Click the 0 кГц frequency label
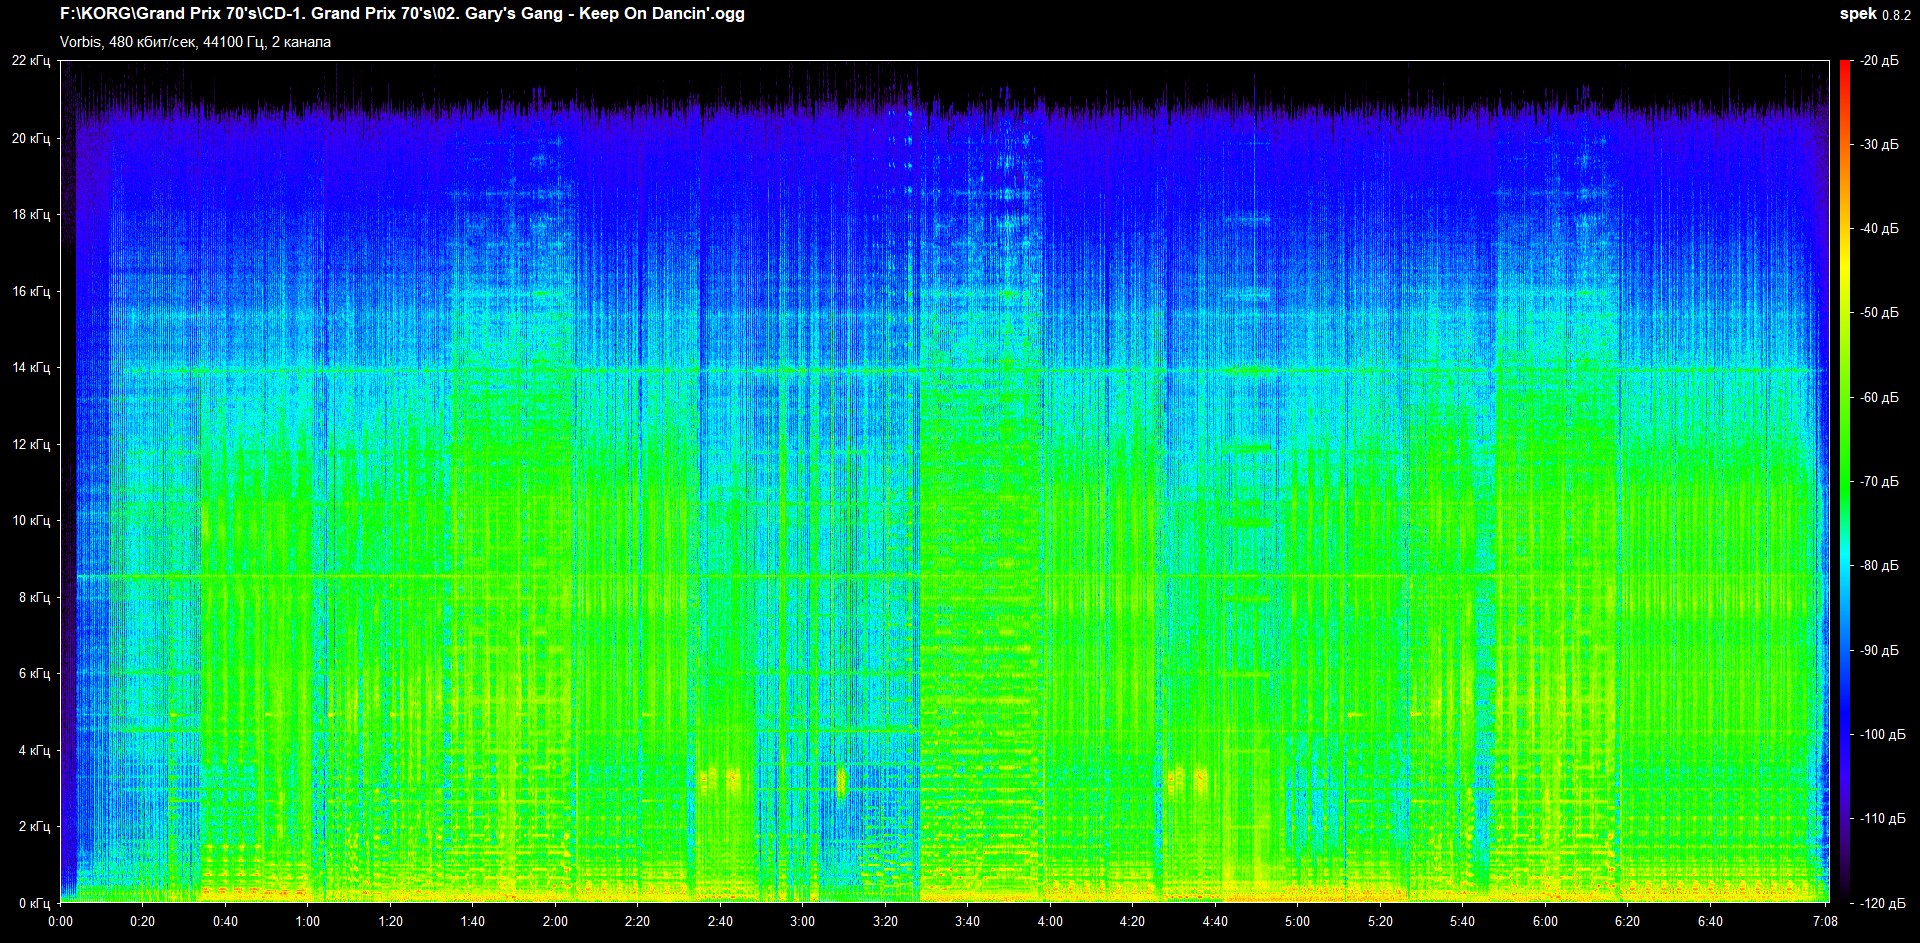 click(x=34, y=903)
